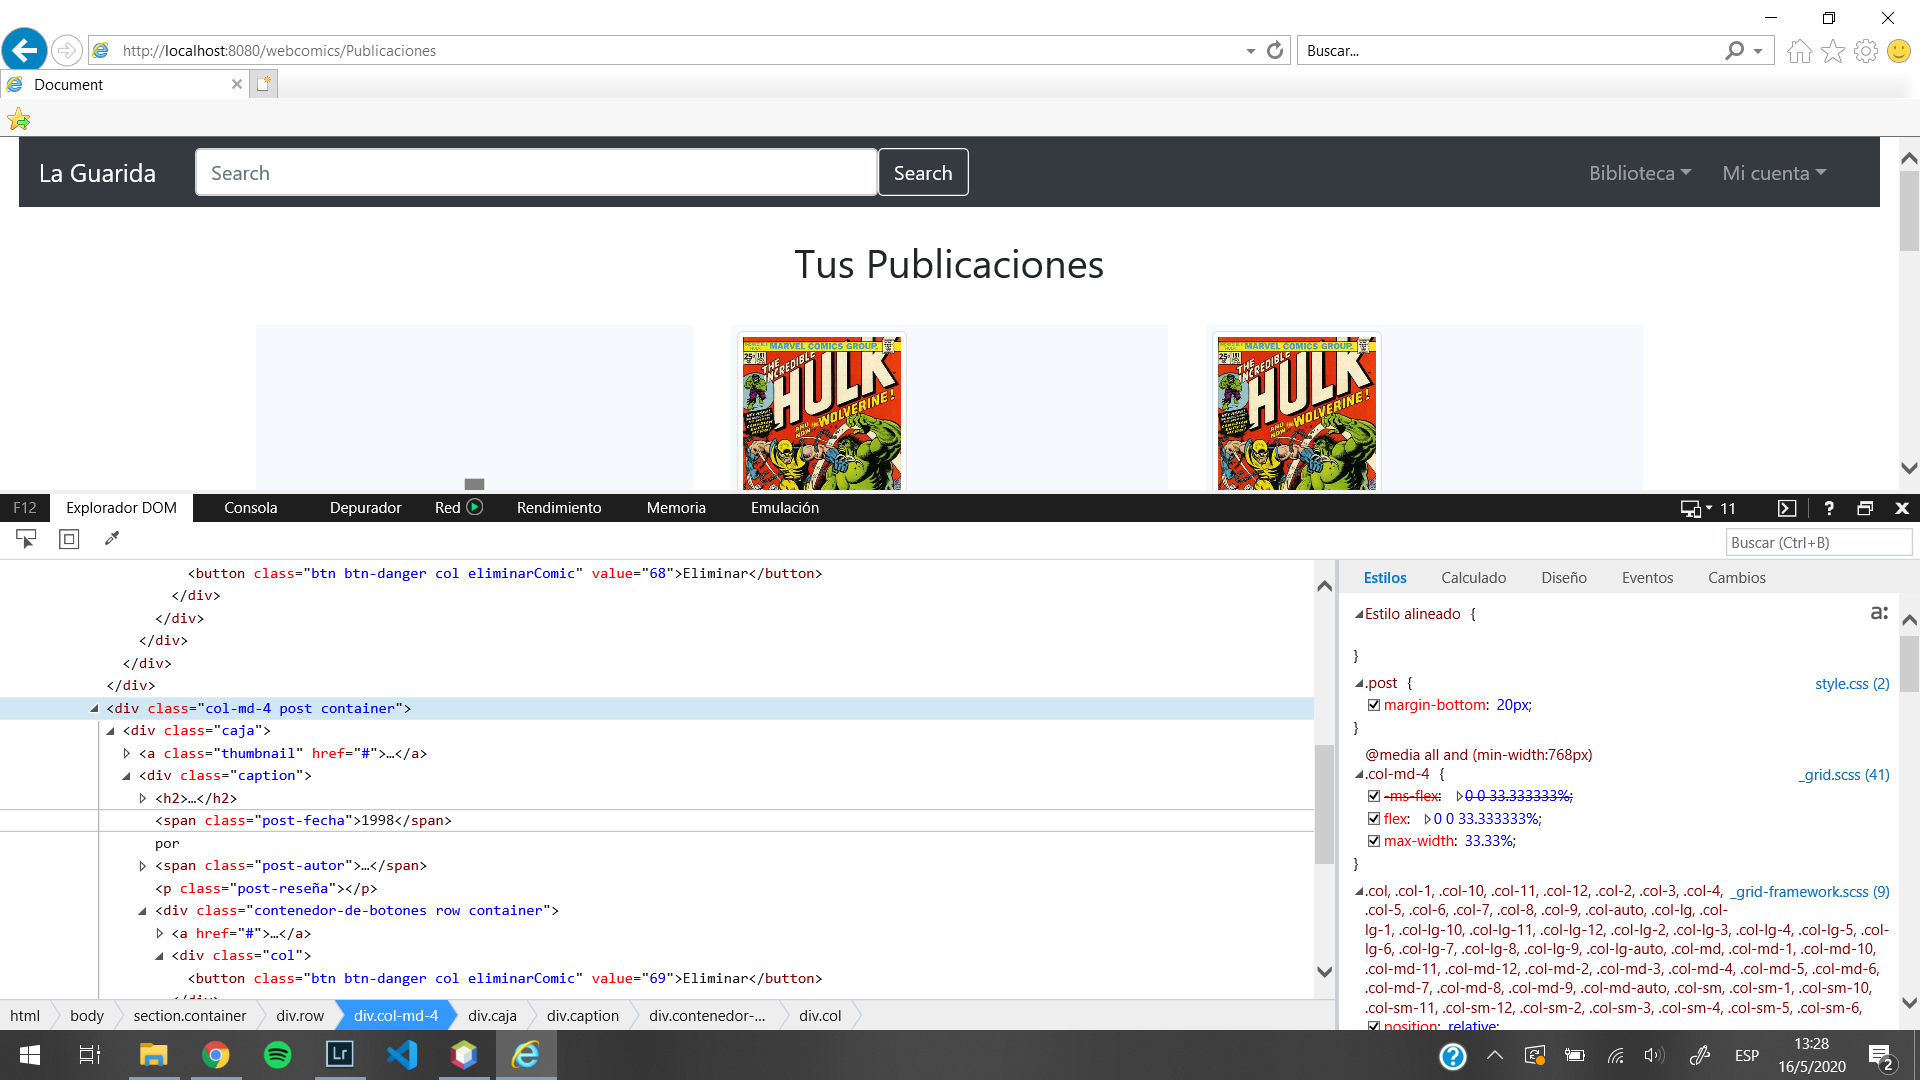Toggle the flex property checkbox
This screenshot has width=1920, height=1080.
tap(1374, 819)
